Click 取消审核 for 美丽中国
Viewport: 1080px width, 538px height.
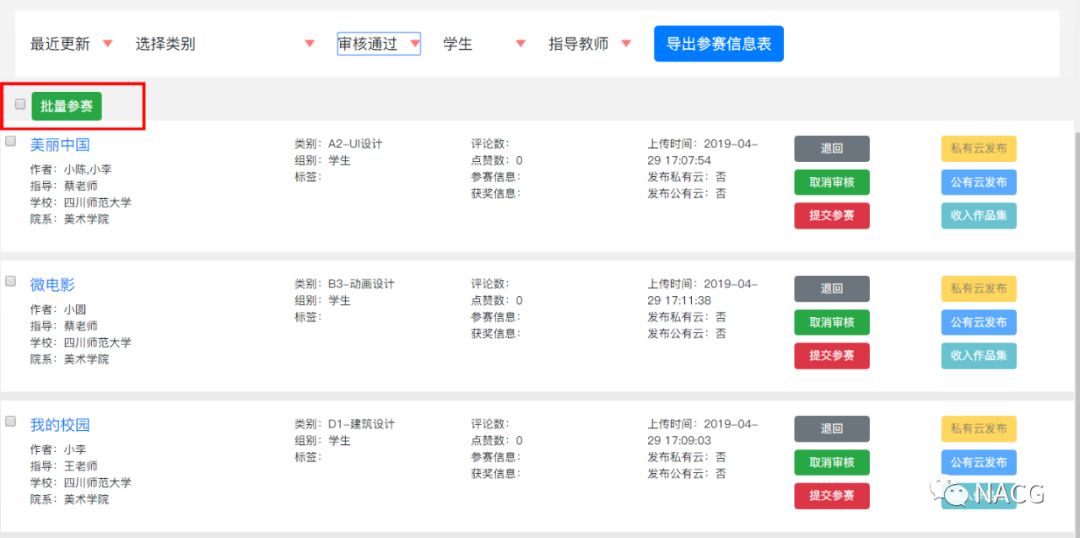tap(832, 183)
